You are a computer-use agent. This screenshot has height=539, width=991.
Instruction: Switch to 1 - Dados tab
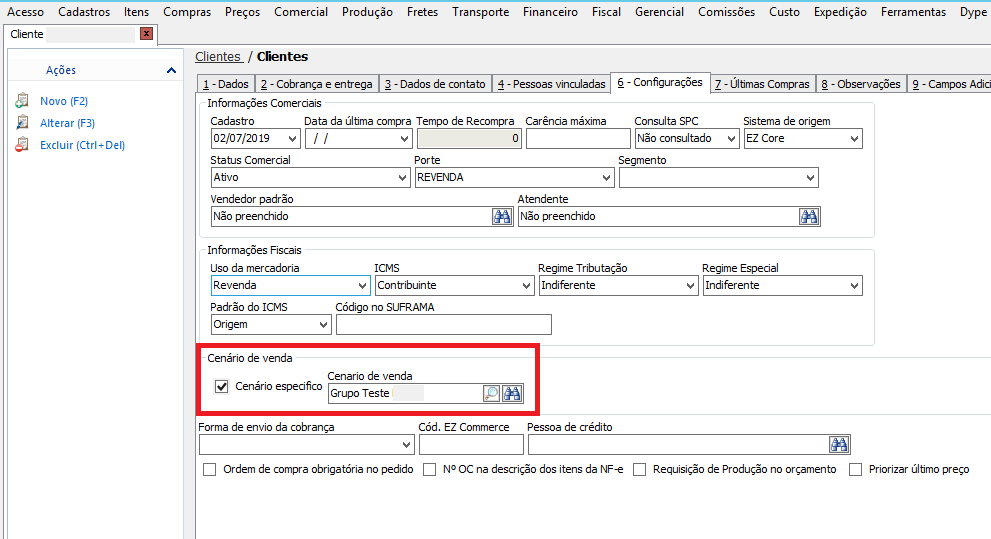pyautogui.click(x=226, y=84)
